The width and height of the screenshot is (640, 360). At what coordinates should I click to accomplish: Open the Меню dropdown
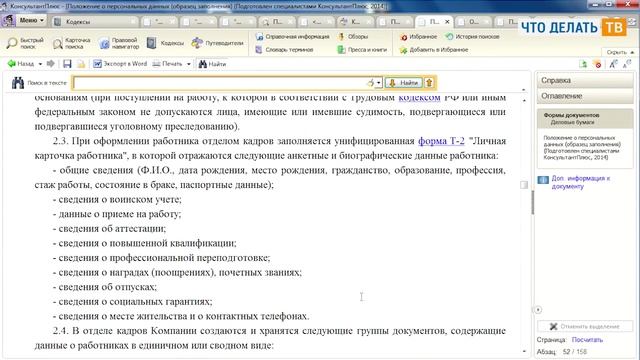tap(31, 20)
